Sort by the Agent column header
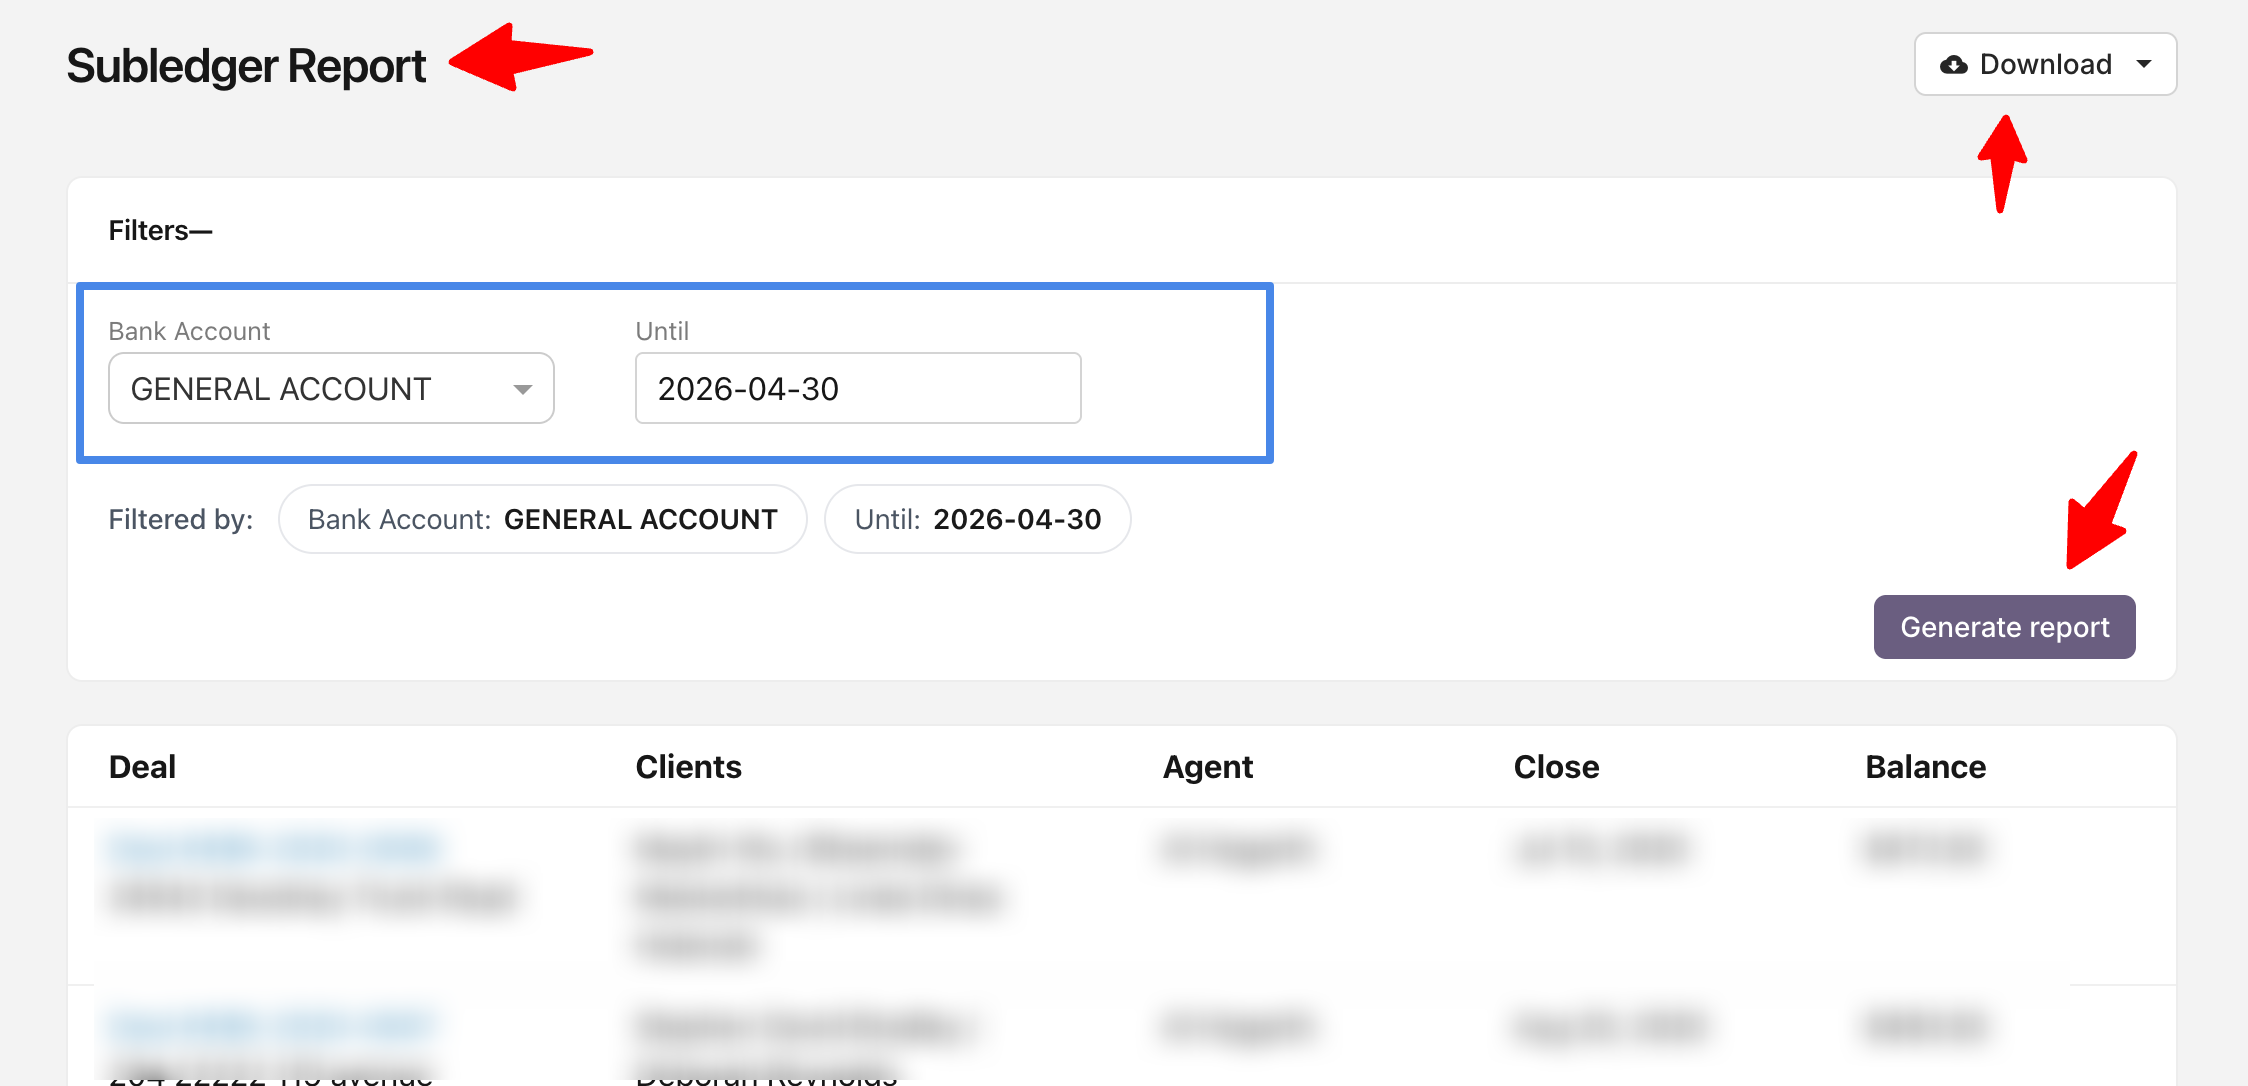 click(1207, 767)
